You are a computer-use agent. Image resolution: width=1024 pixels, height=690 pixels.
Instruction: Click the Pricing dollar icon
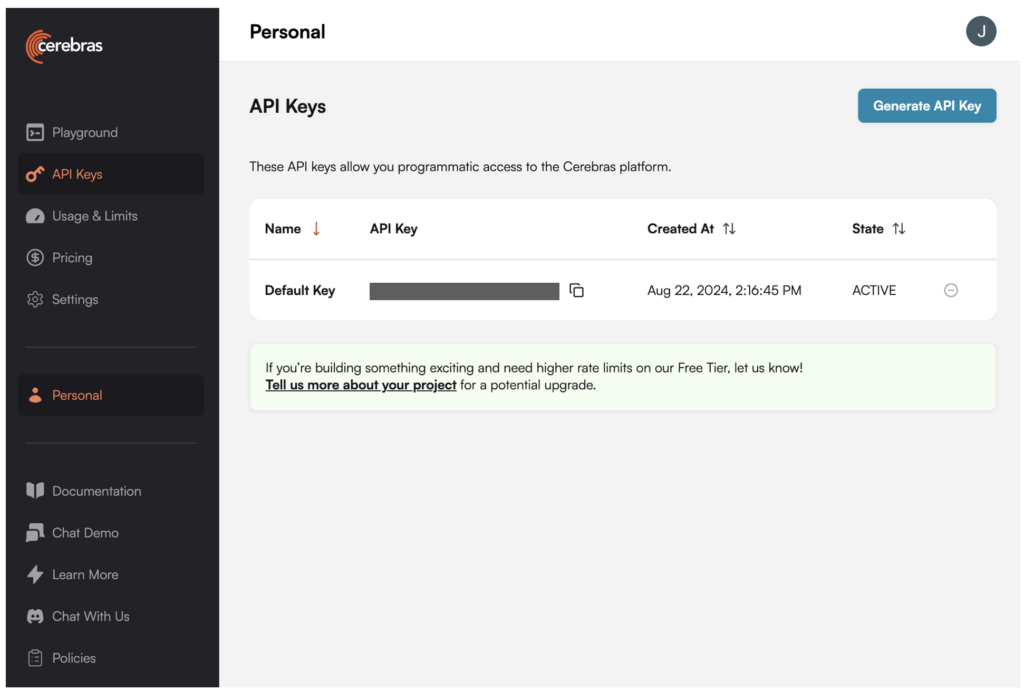(35, 258)
